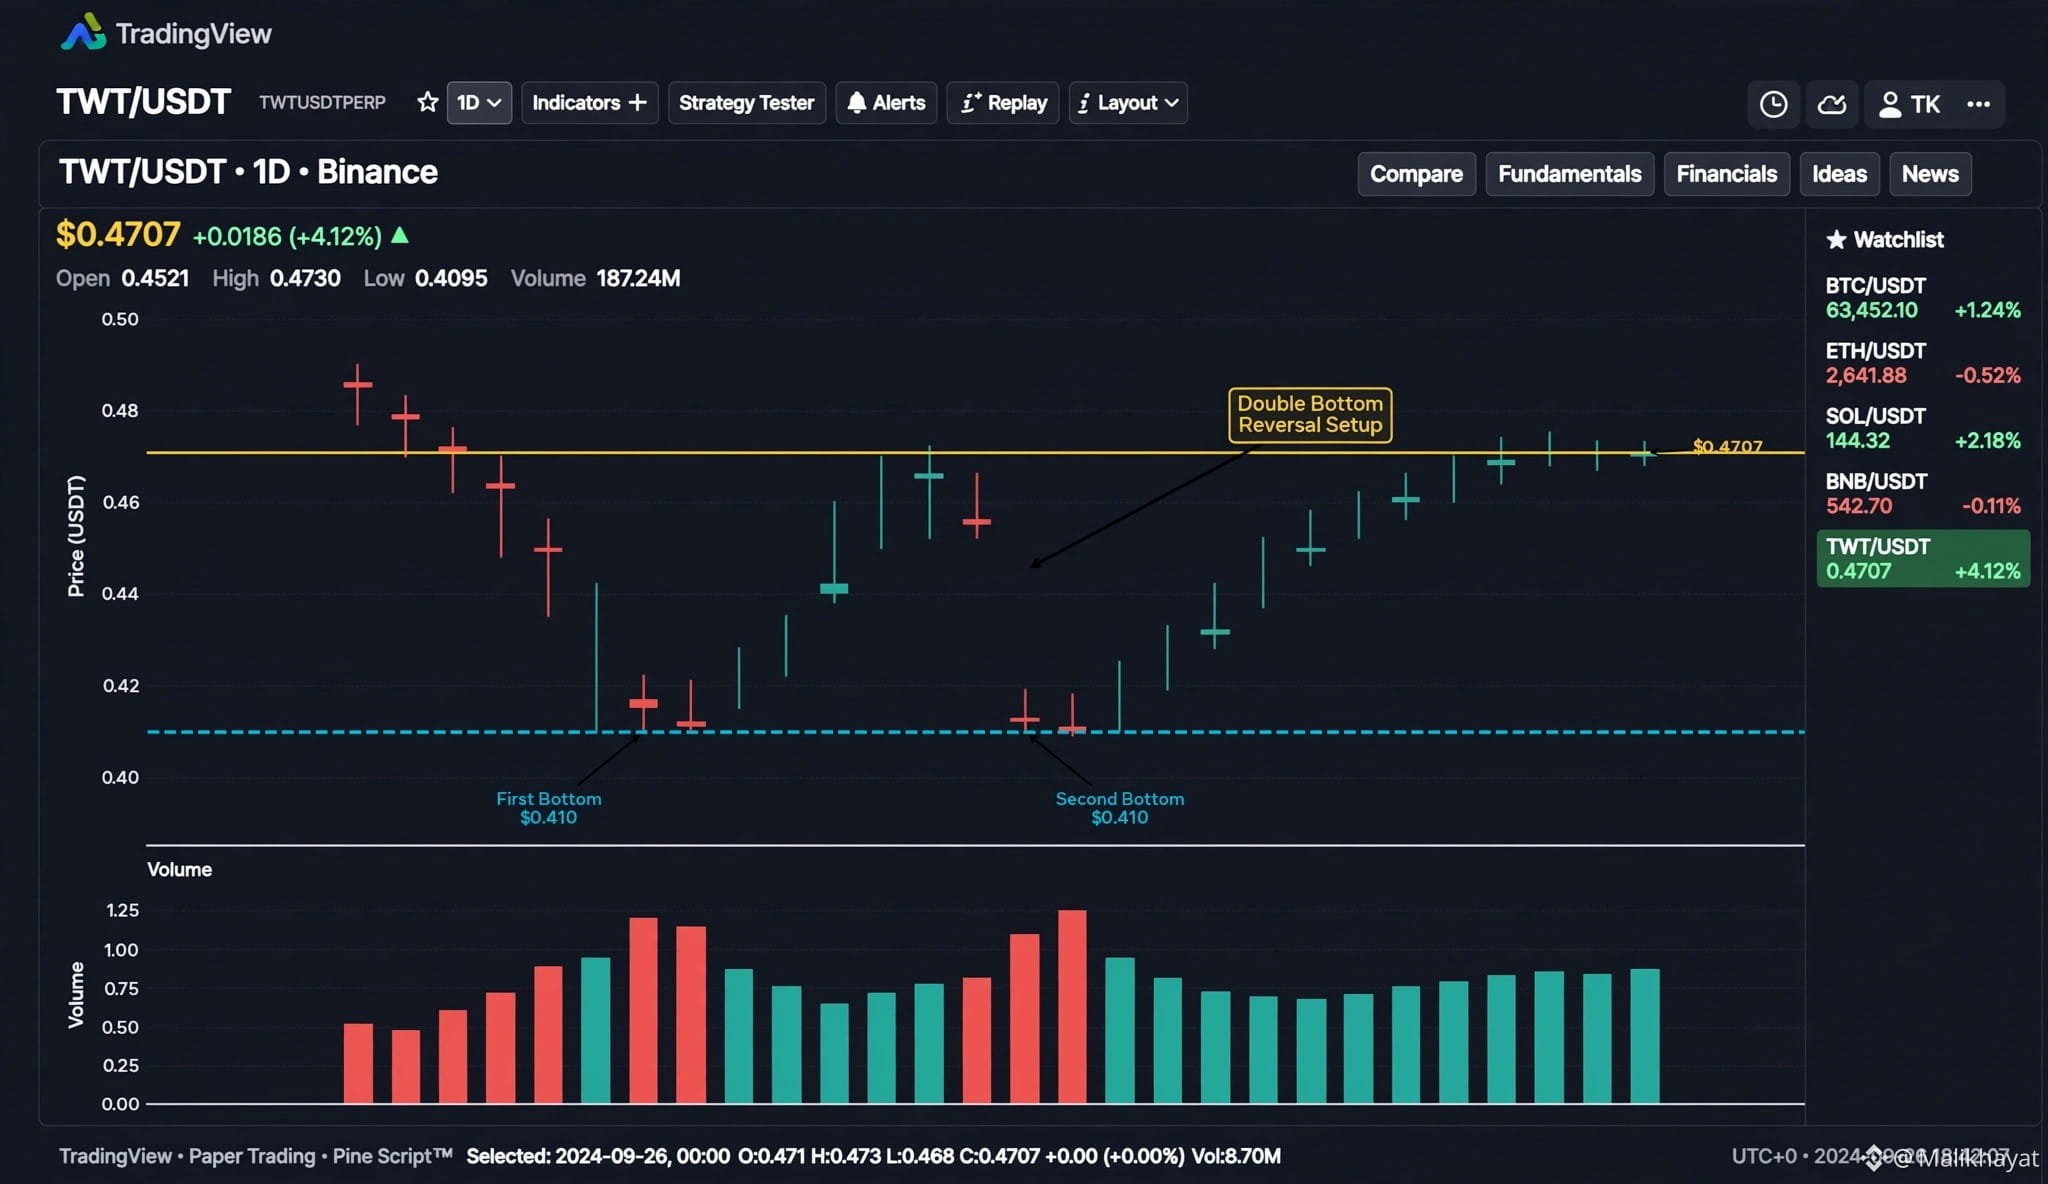Click the Paper Trading status bar text

click(252, 1156)
